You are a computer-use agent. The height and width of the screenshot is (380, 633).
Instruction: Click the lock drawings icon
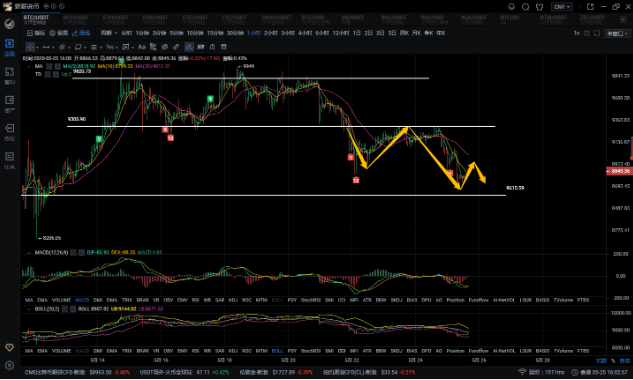click(212, 47)
